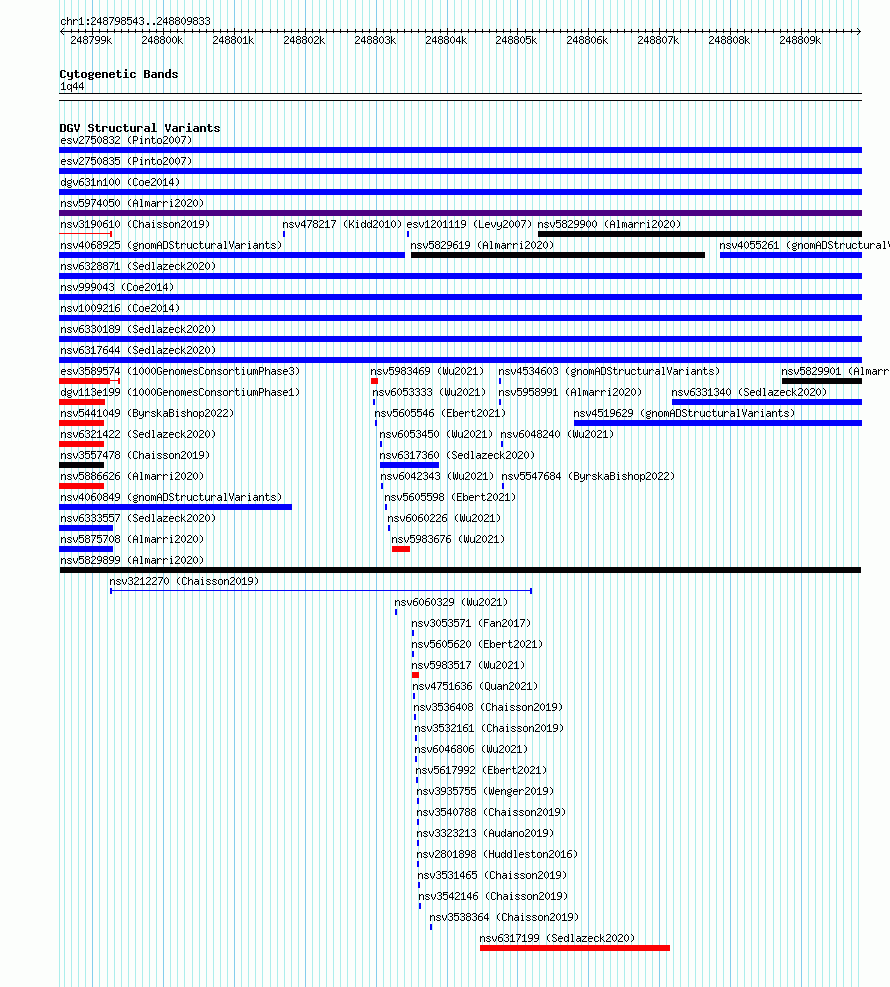890x987 pixels.
Task: Click the DGV Structural Variants track title
Action: [x=140, y=128]
